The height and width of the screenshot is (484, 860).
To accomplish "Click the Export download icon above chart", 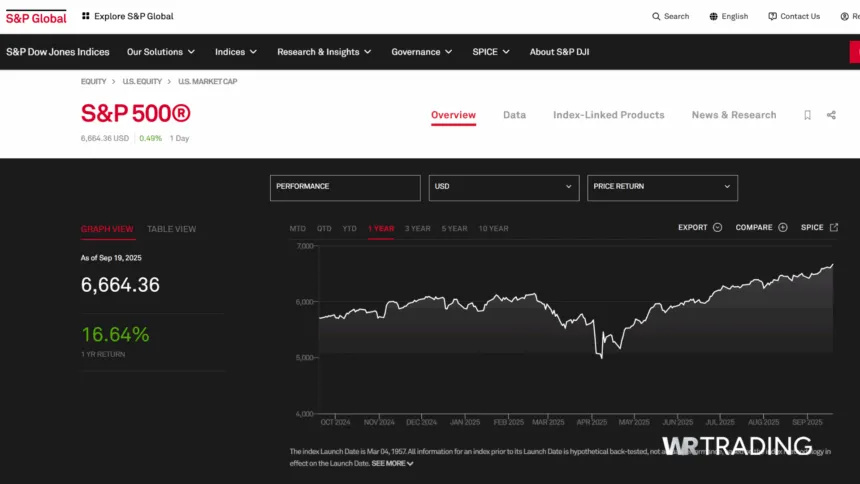I will point(717,228).
